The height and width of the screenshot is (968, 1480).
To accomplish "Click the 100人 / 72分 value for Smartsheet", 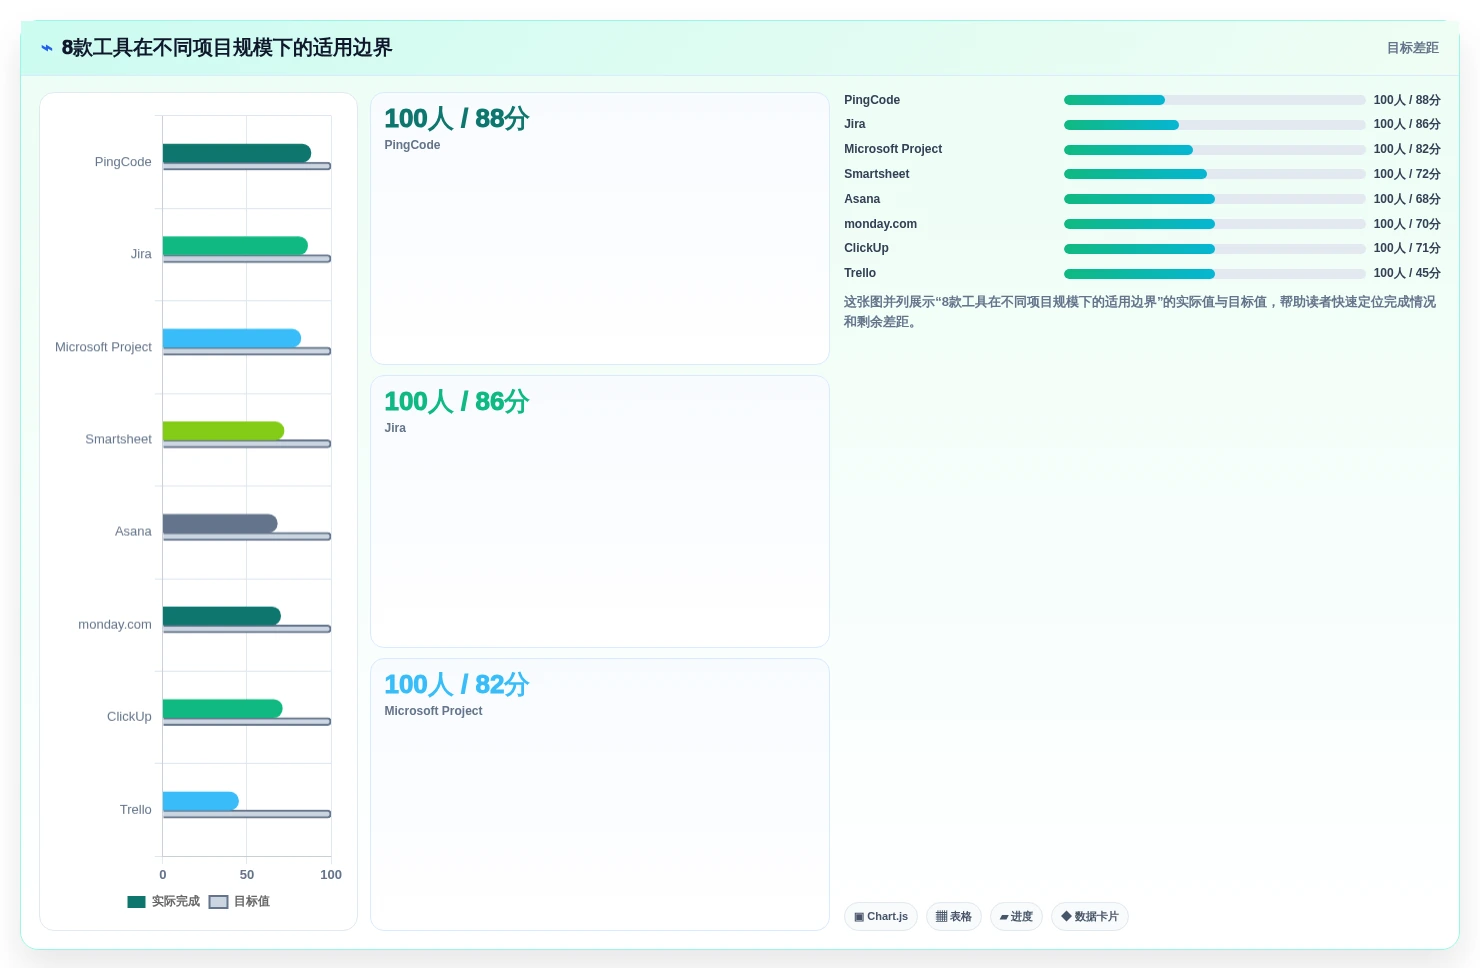I will pyautogui.click(x=1407, y=174).
